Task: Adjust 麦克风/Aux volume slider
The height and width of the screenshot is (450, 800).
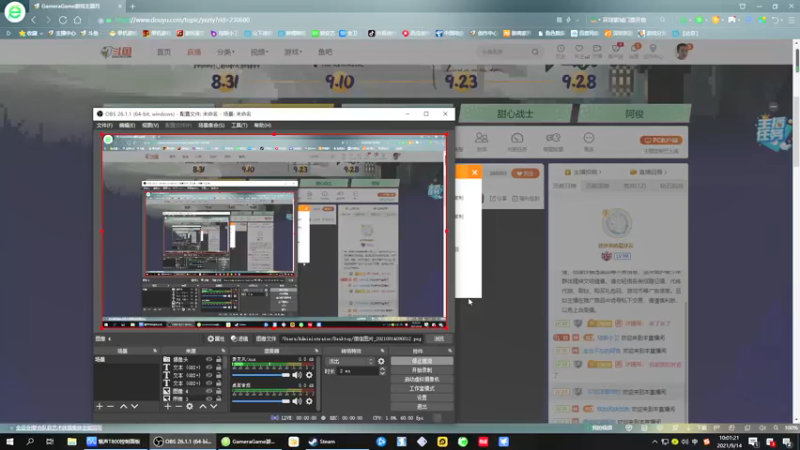Action: tap(261, 375)
